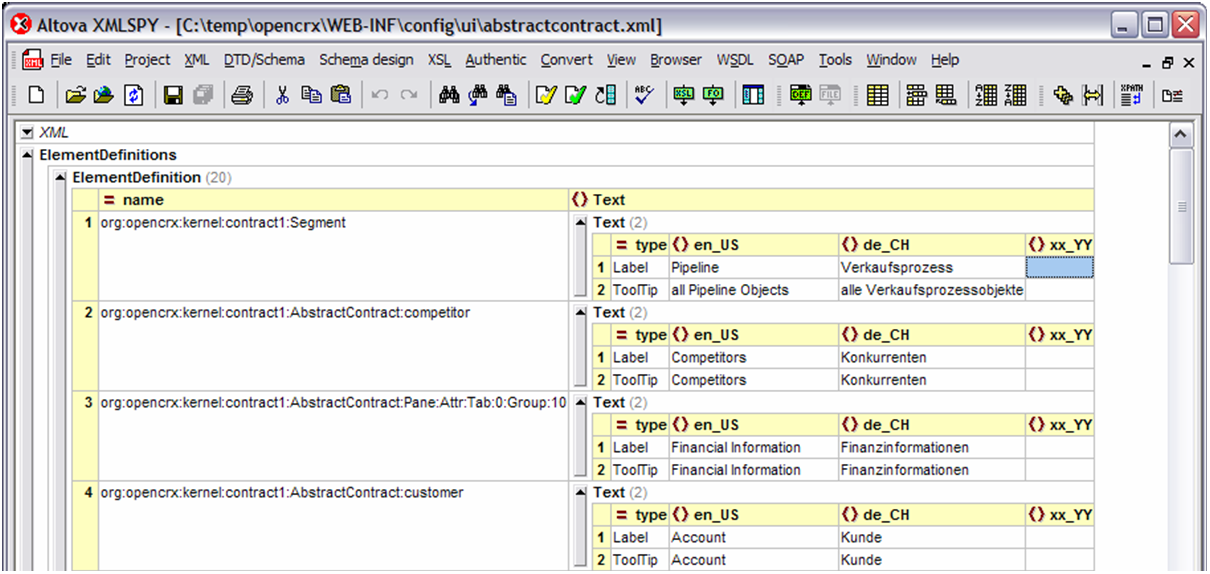Open the Convert menu
Viewport: 1210px width, 574px height.
click(566, 60)
